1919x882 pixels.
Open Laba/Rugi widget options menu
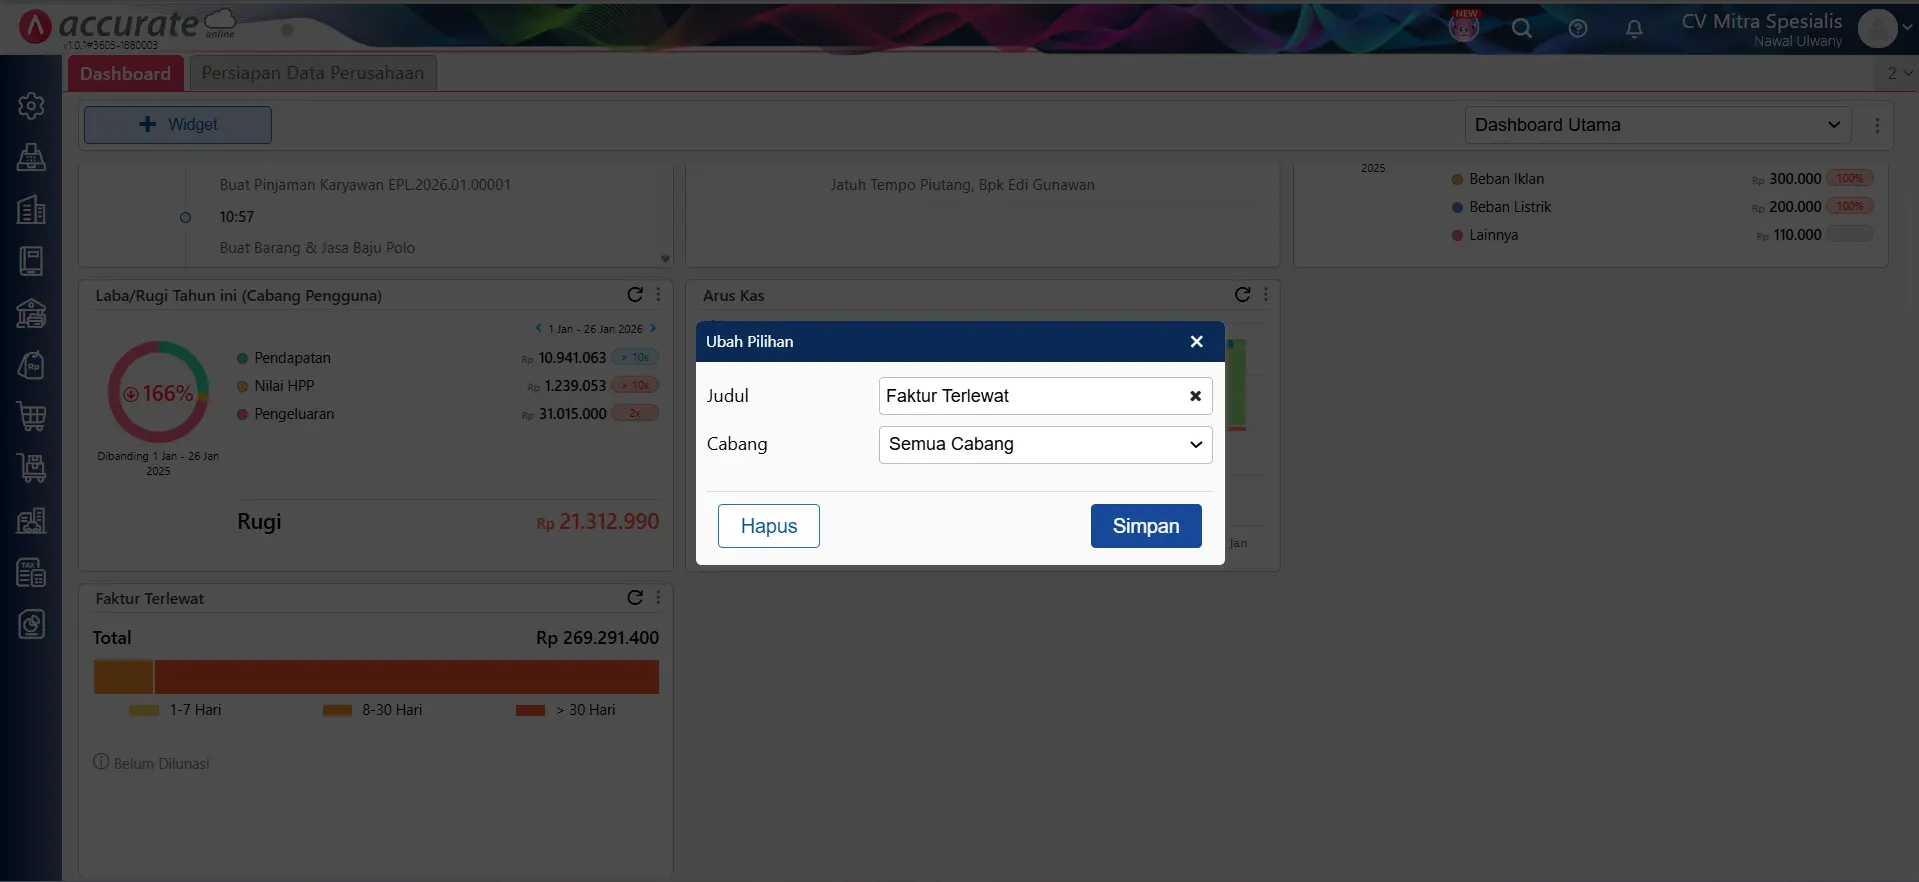coord(658,294)
